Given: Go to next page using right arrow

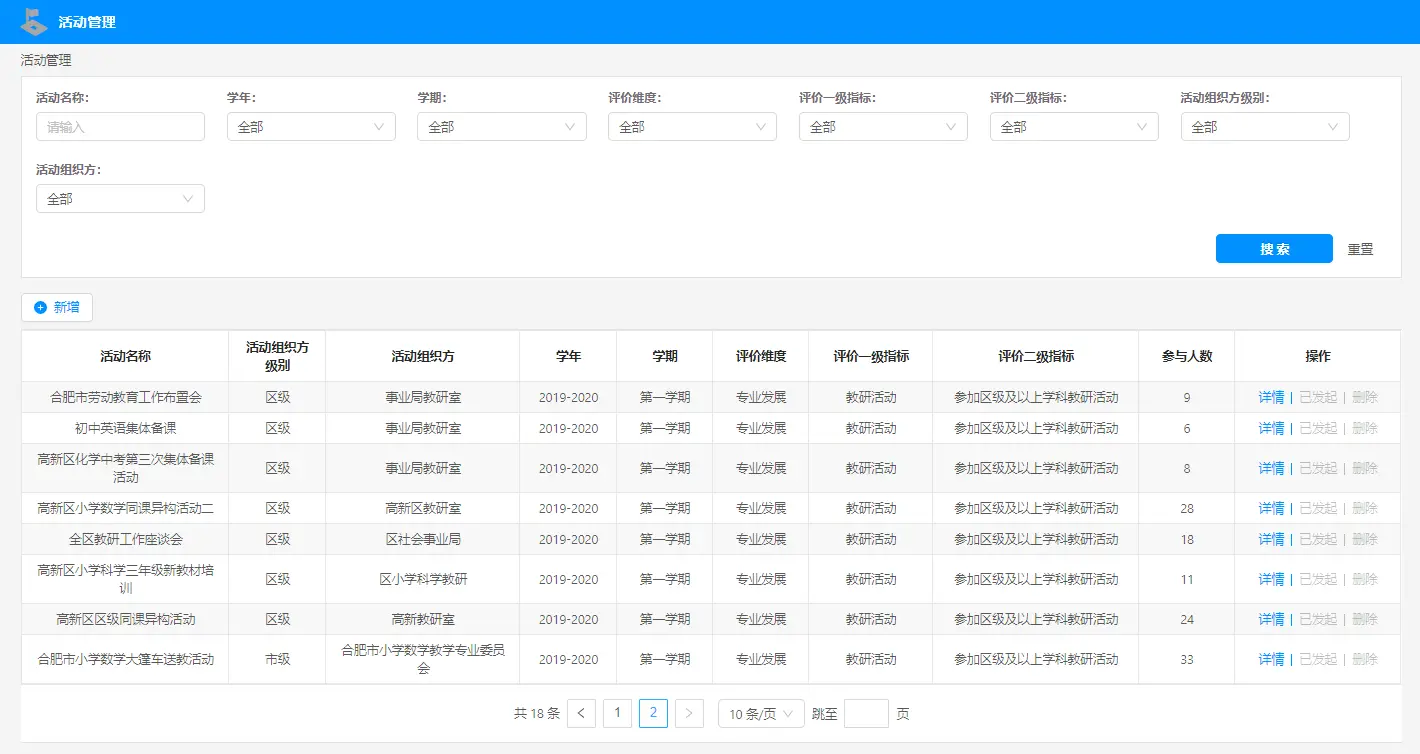Looking at the screenshot, I should point(689,713).
